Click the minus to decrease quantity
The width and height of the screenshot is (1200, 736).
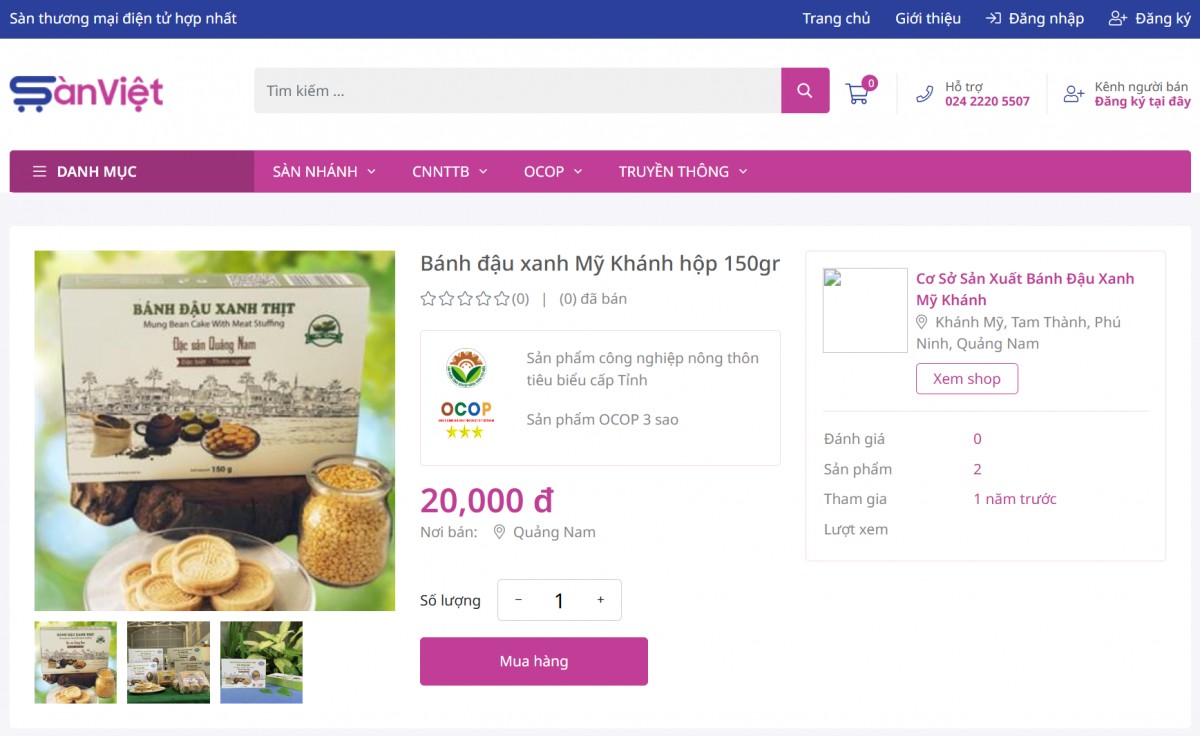coord(518,599)
